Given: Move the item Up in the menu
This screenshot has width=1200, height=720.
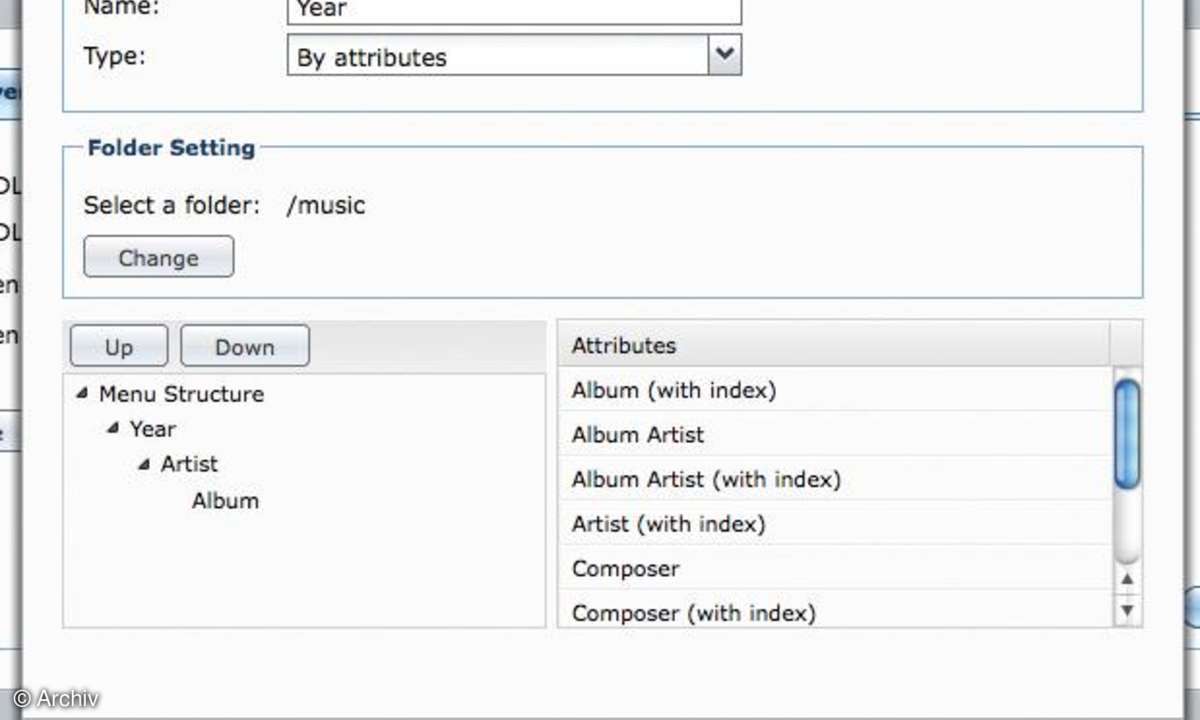Looking at the screenshot, I should pyautogui.click(x=118, y=347).
